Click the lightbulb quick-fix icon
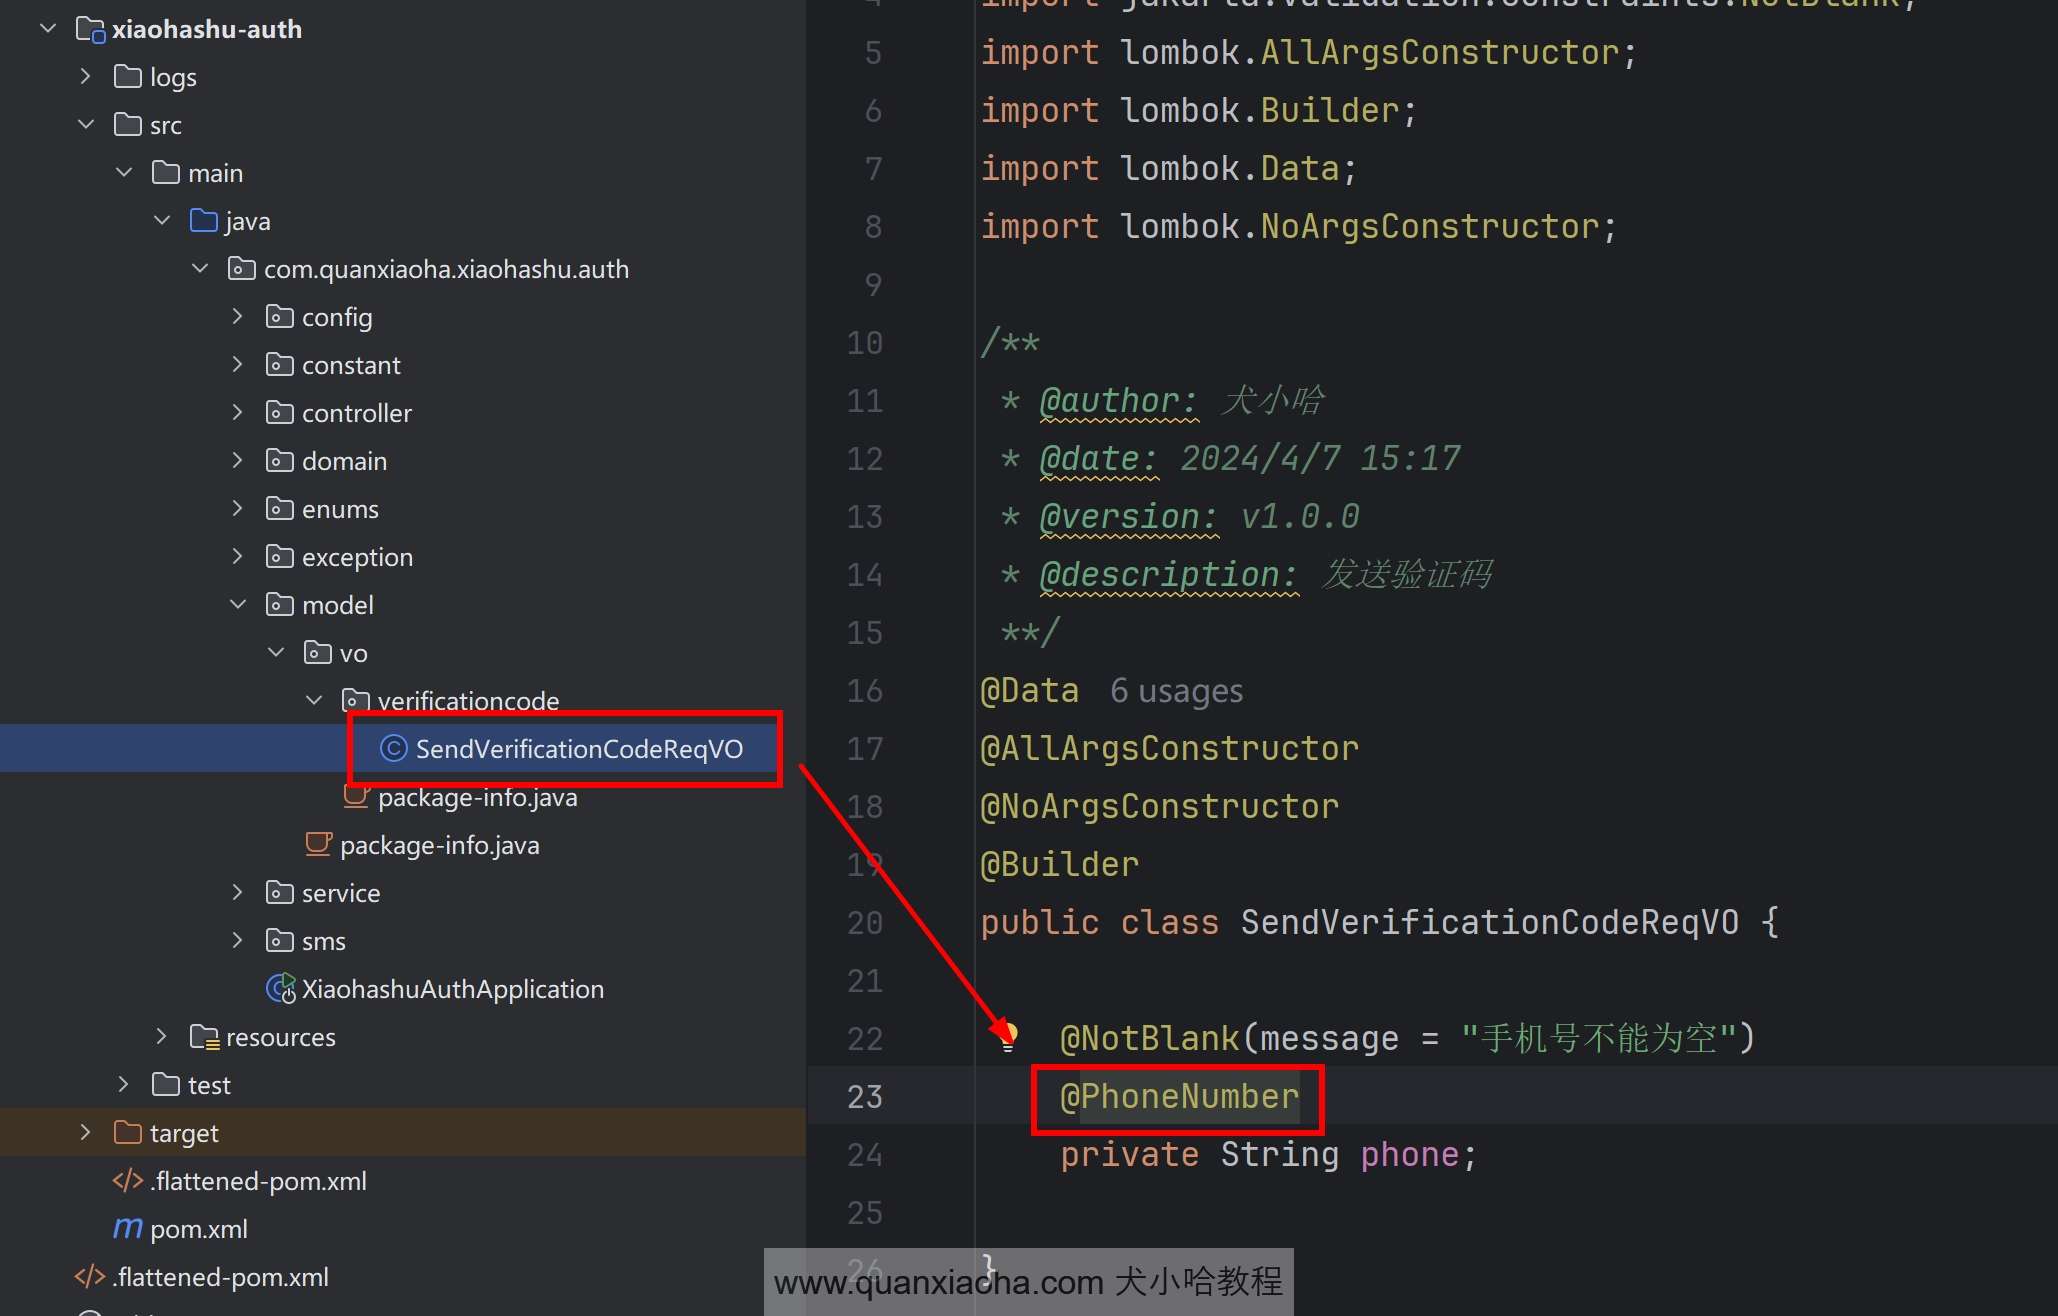Image resolution: width=2058 pixels, height=1316 pixels. (1008, 1037)
